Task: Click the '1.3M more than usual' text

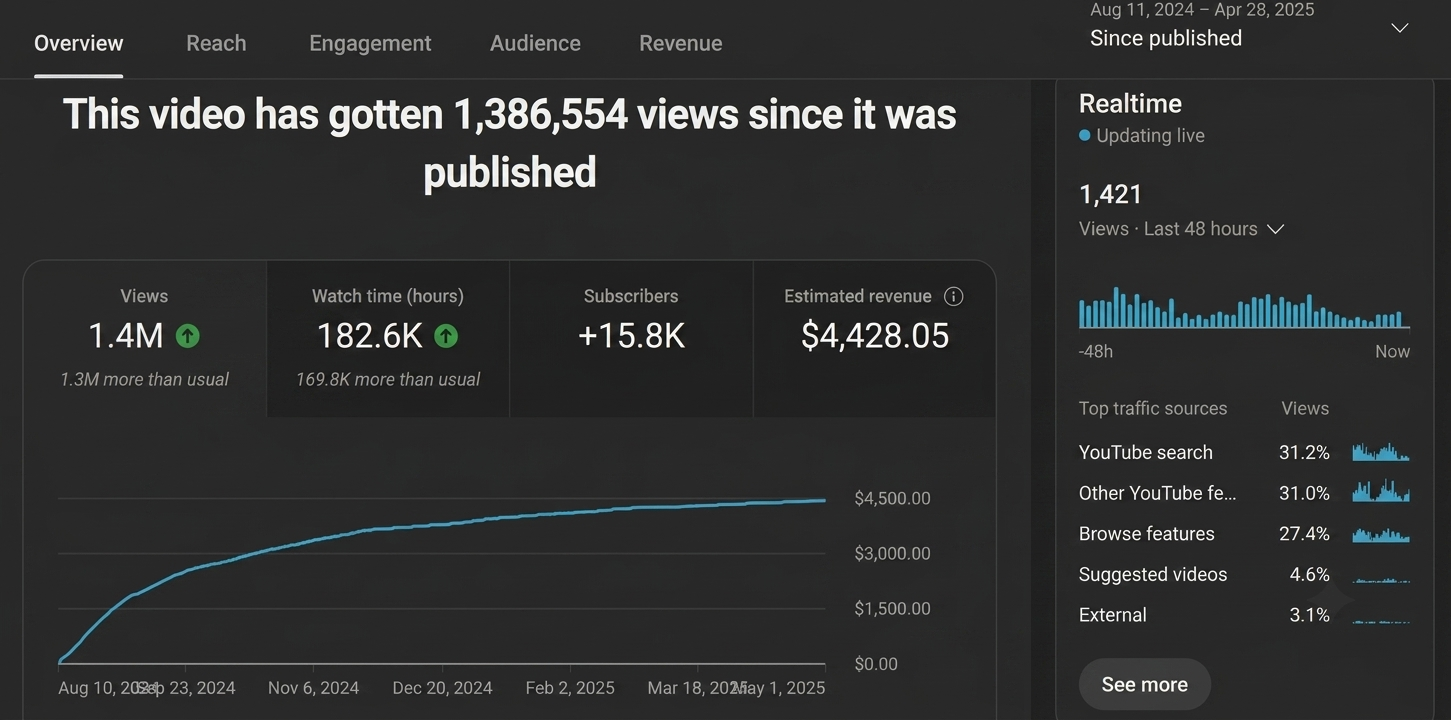Action: [x=145, y=379]
